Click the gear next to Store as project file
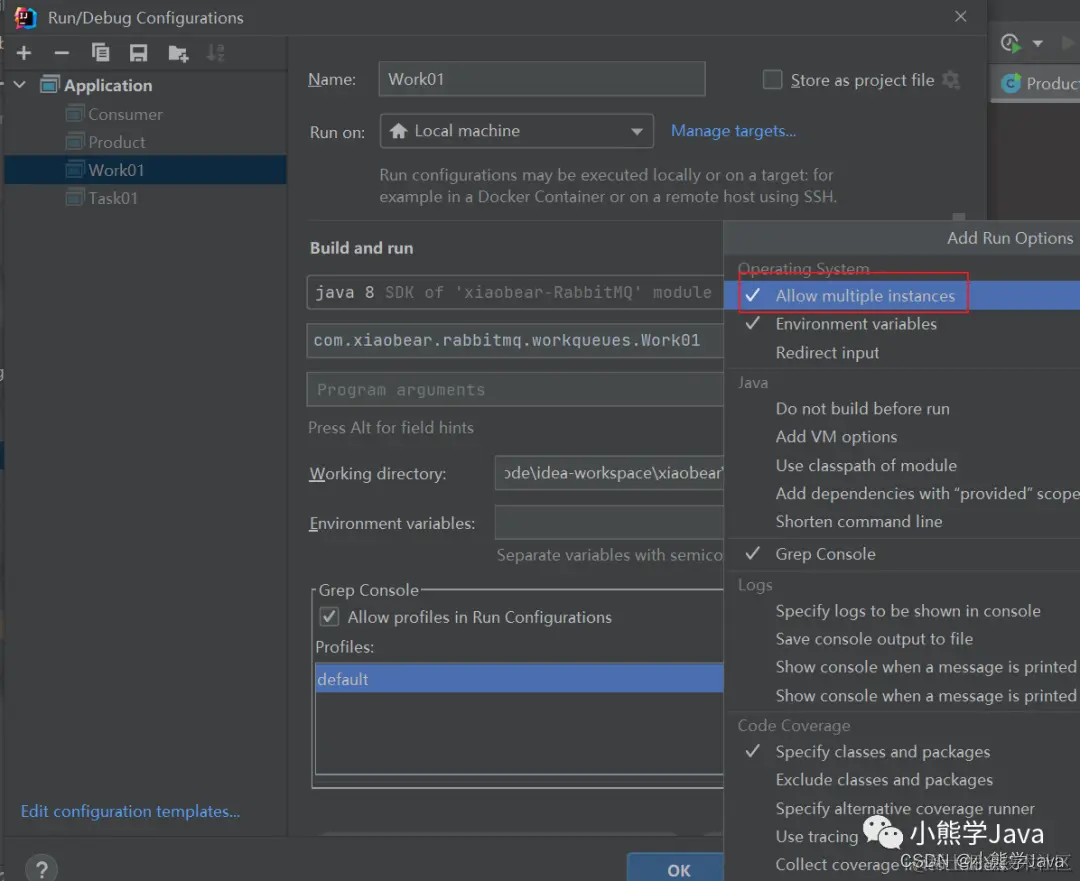The width and height of the screenshot is (1080, 881). tap(951, 80)
